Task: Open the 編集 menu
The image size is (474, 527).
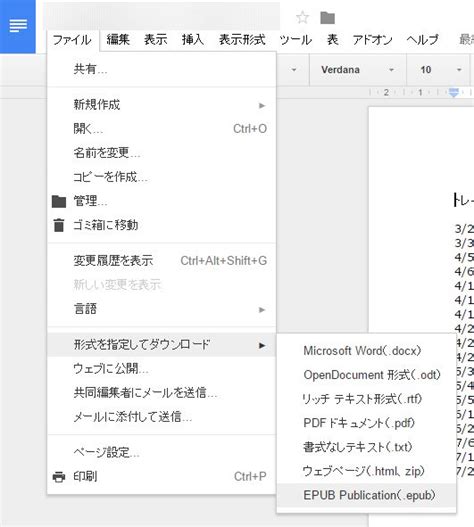Action: (x=118, y=40)
